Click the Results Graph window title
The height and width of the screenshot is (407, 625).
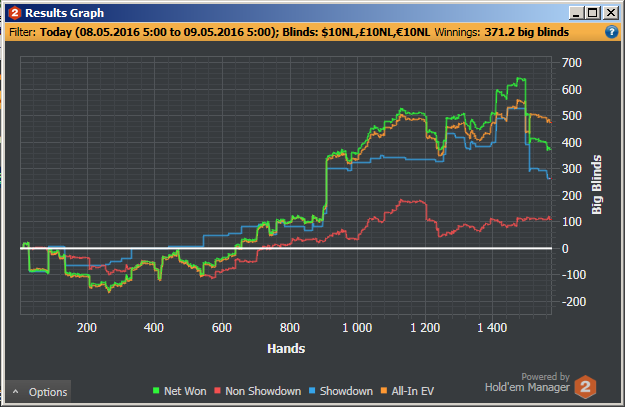pyautogui.click(x=65, y=13)
